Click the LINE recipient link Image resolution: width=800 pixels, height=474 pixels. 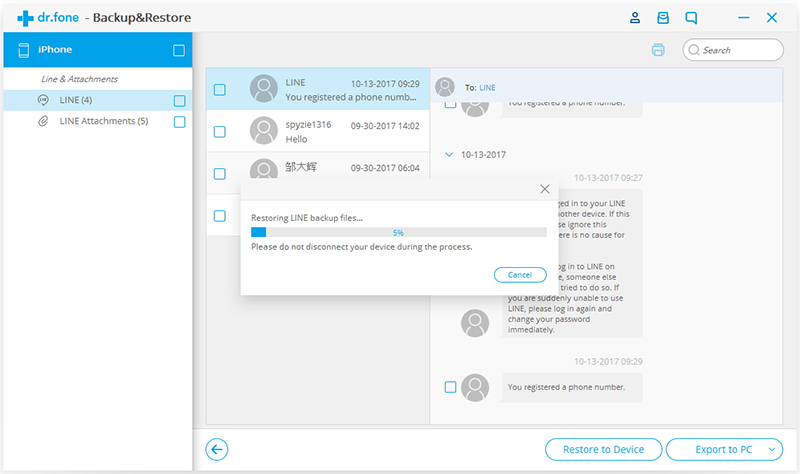487,88
